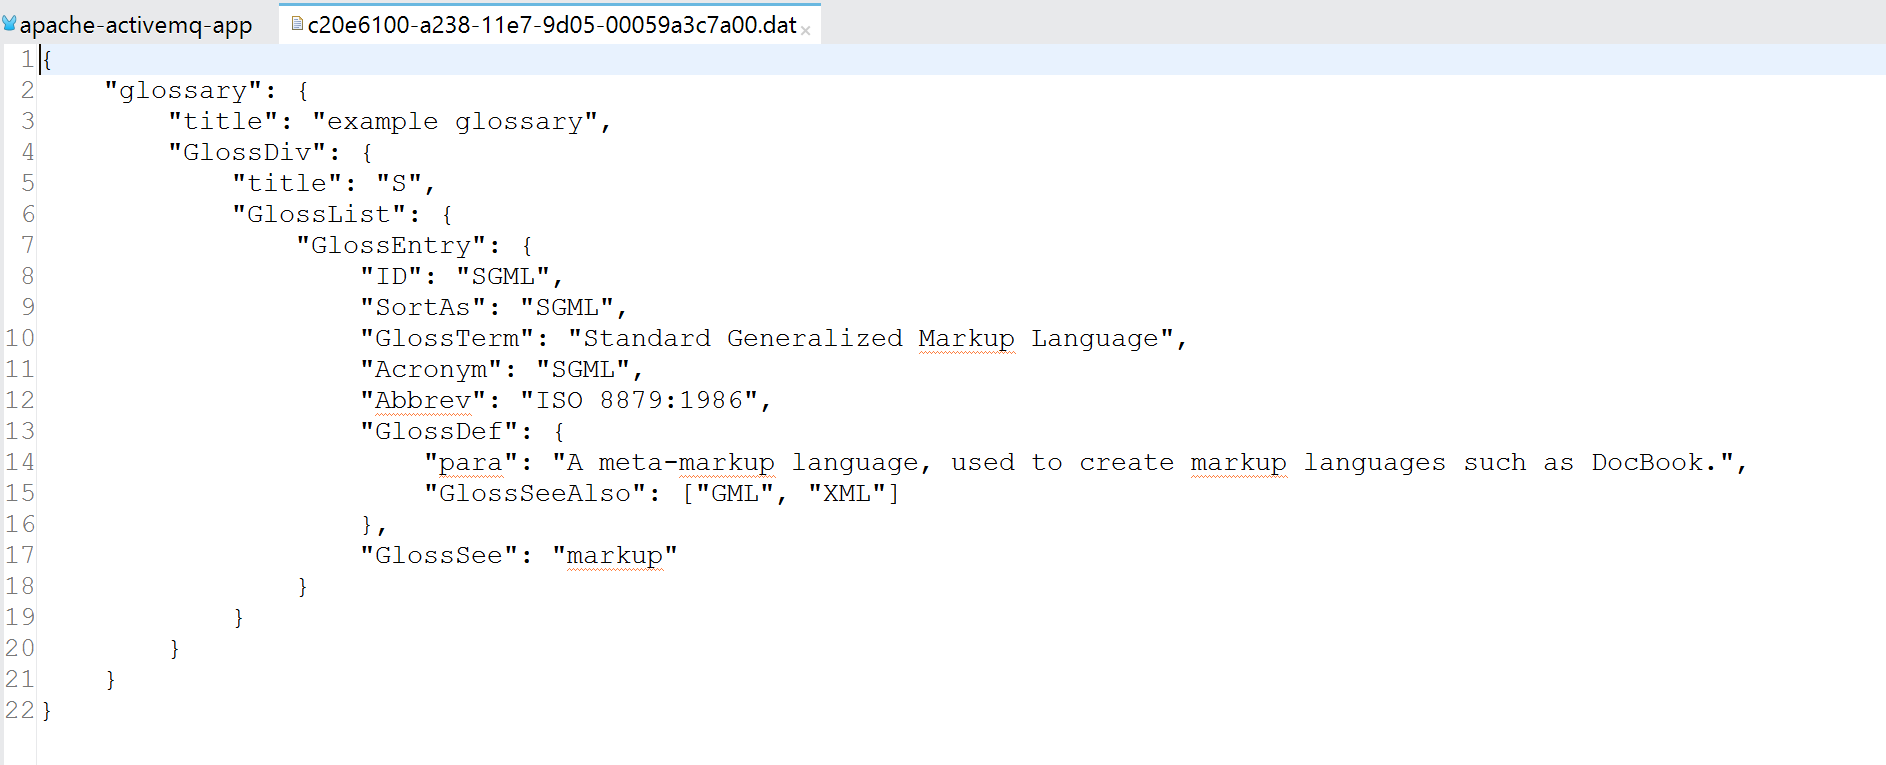Put the cursor on the "GlossList" key
1886x765 pixels.
[319, 215]
